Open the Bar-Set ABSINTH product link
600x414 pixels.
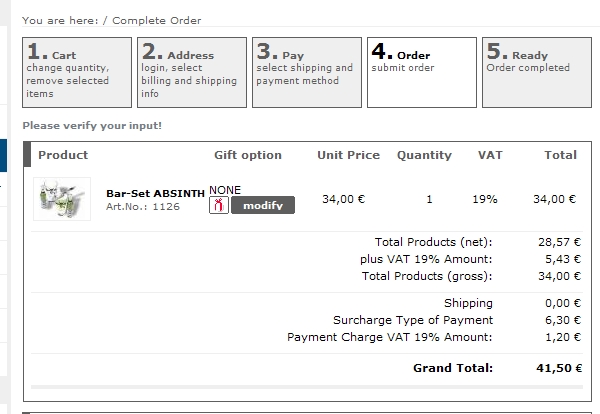tap(155, 193)
